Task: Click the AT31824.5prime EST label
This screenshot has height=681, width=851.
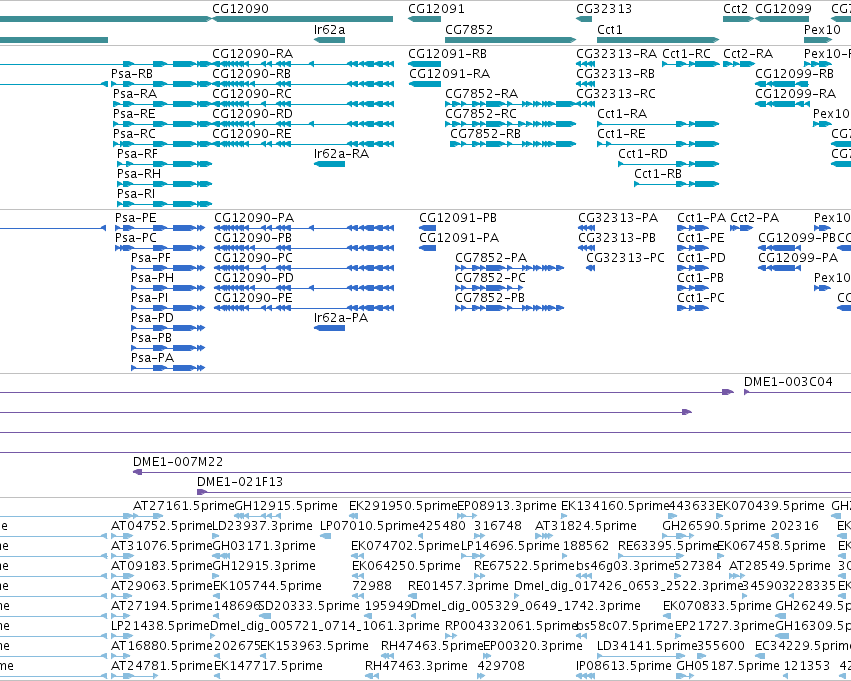Action: 586,526
